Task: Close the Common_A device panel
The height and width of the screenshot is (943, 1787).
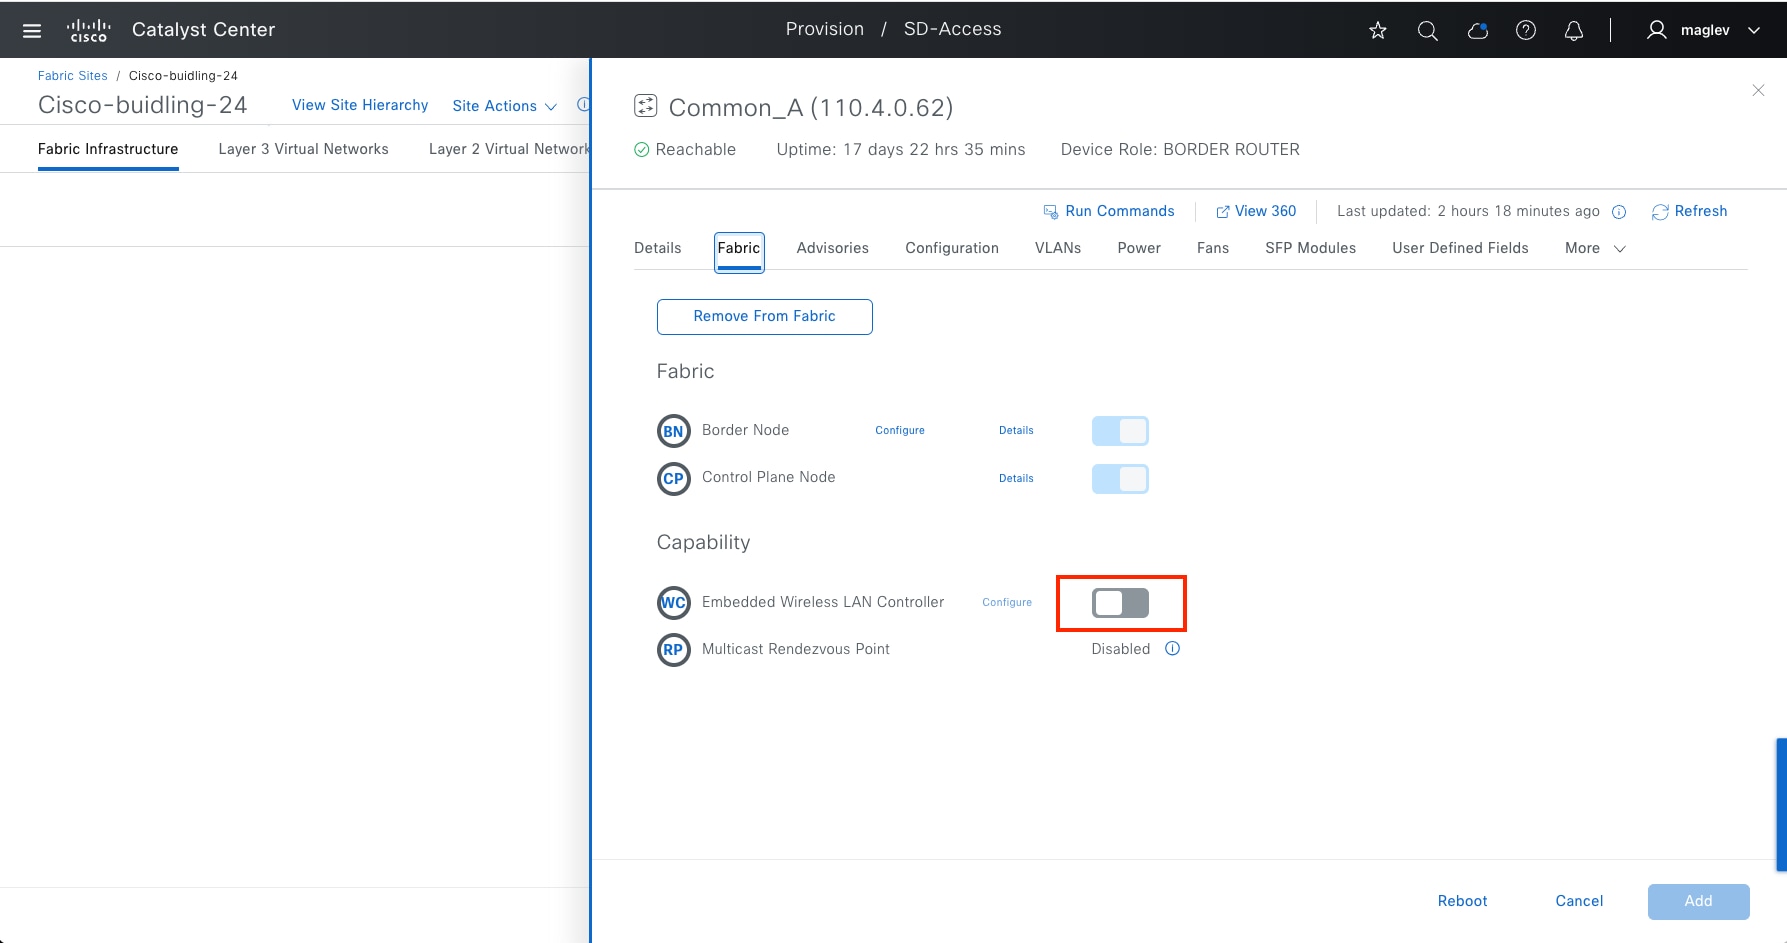Action: tap(1758, 90)
